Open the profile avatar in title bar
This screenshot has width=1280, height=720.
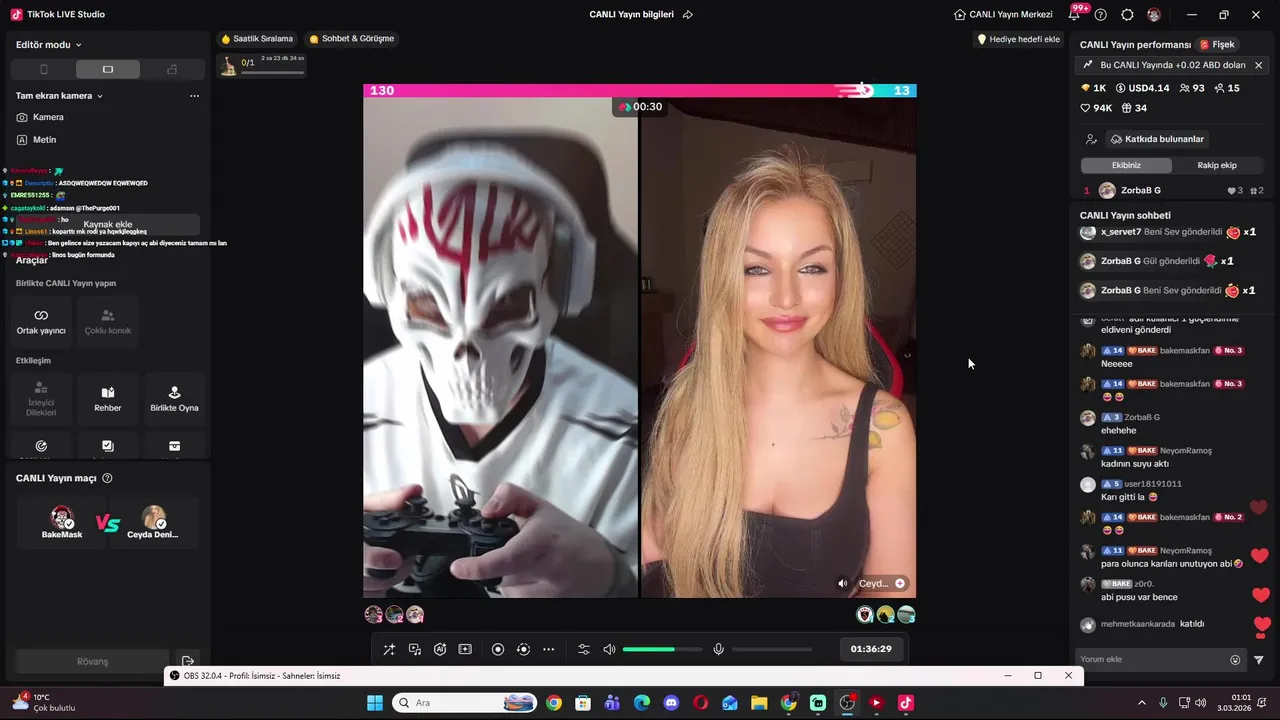pos(1154,15)
